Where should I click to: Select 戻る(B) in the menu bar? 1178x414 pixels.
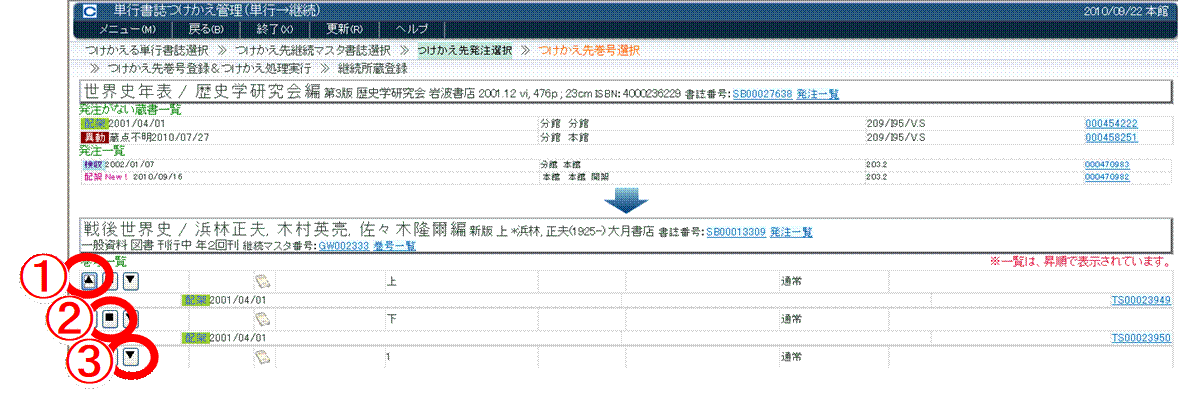[x=205, y=29]
